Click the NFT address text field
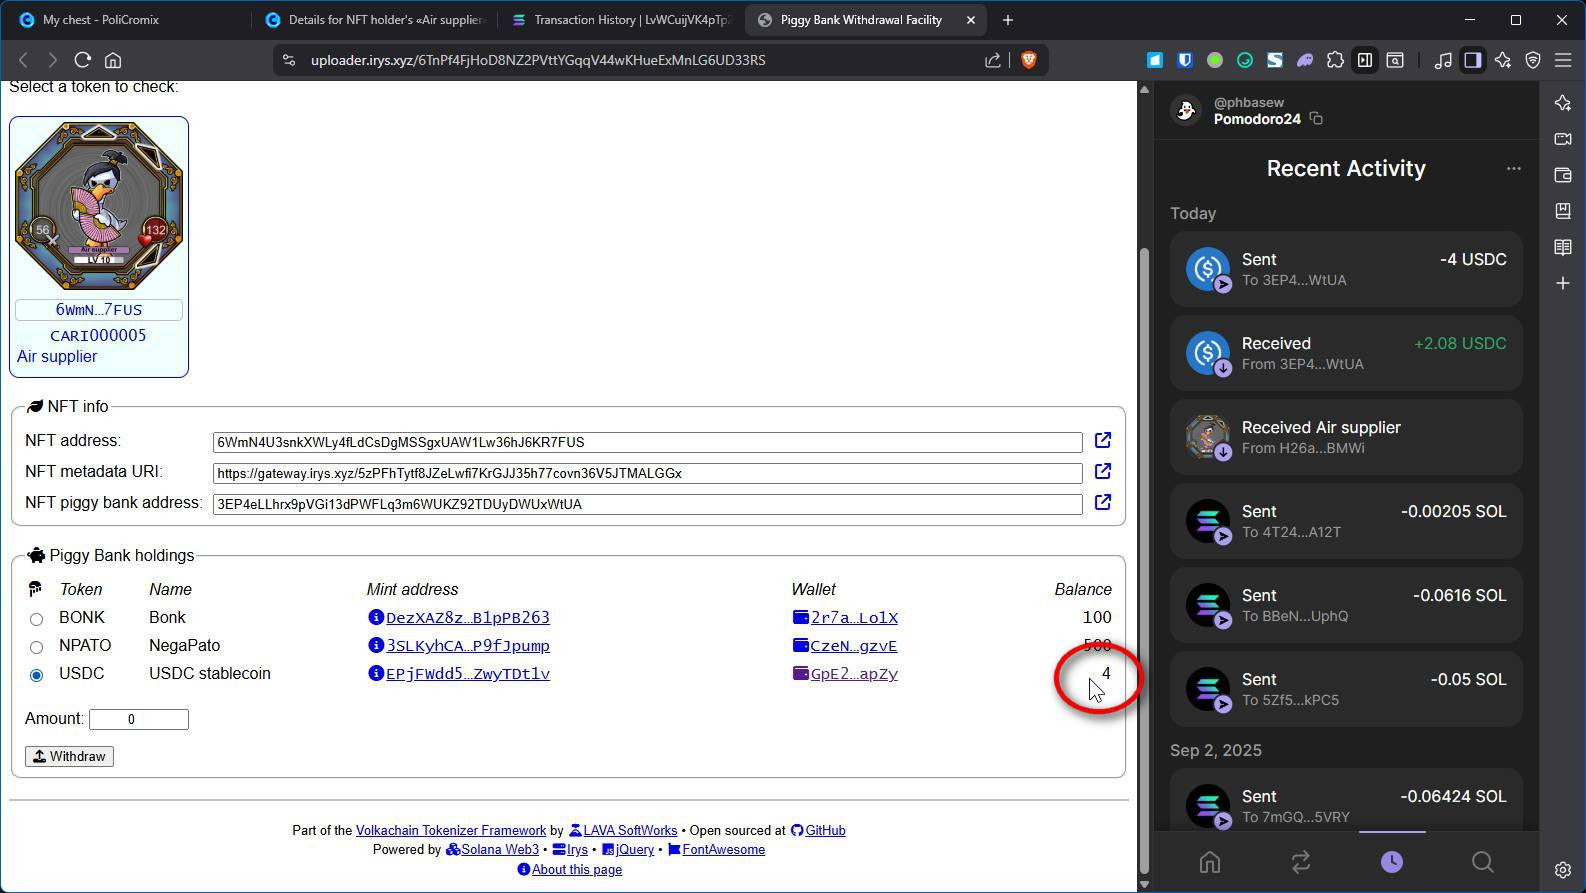This screenshot has height=893, width=1586. 647,442
